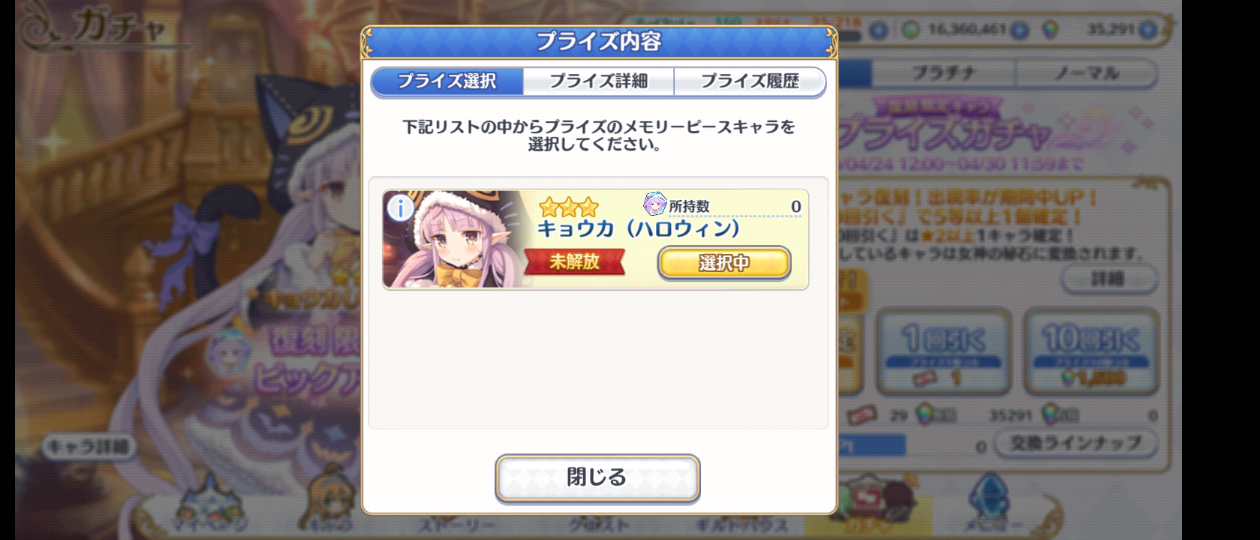Click plus icon next to jewel count 35,291
This screenshot has height=540, width=1260.
[1146, 30]
